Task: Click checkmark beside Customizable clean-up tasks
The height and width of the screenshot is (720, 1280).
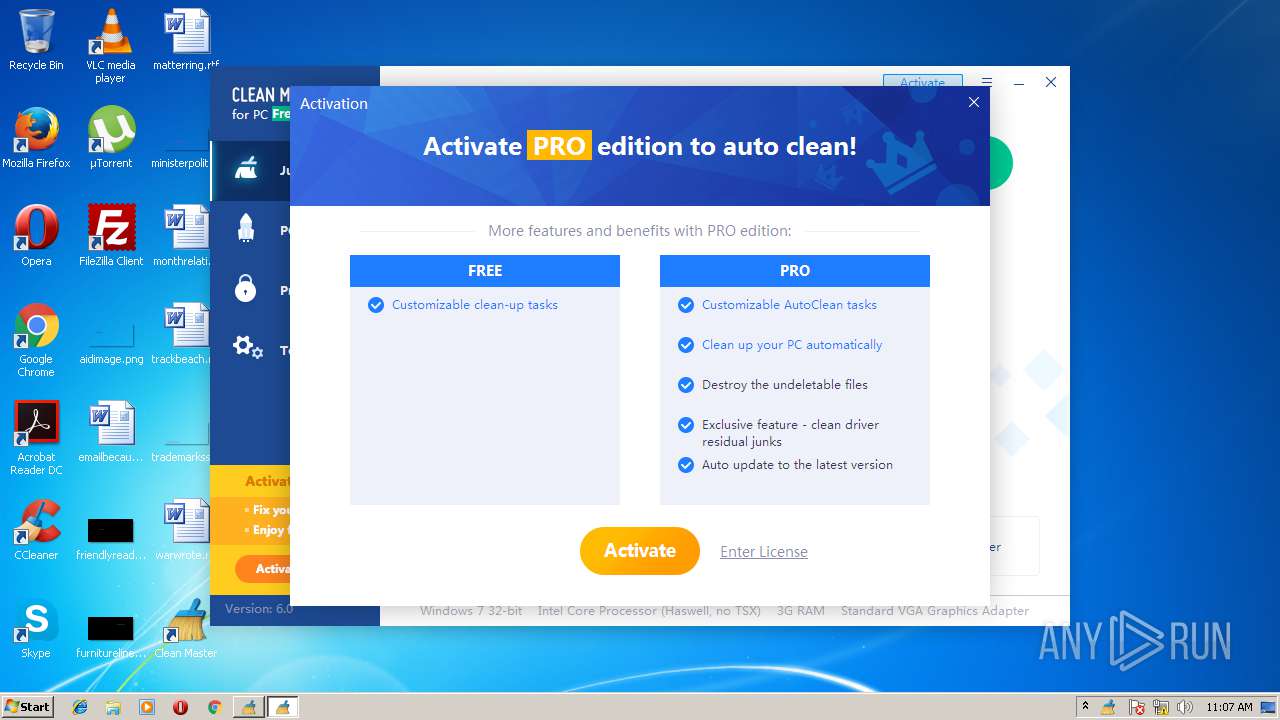Action: pyautogui.click(x=376, y=305)
